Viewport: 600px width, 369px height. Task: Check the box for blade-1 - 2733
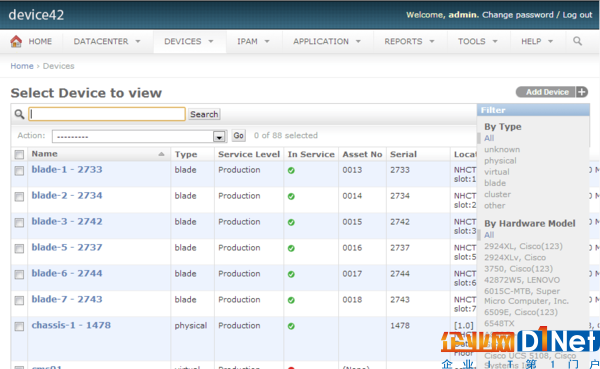pyautogui.click(x=19, y=171)
